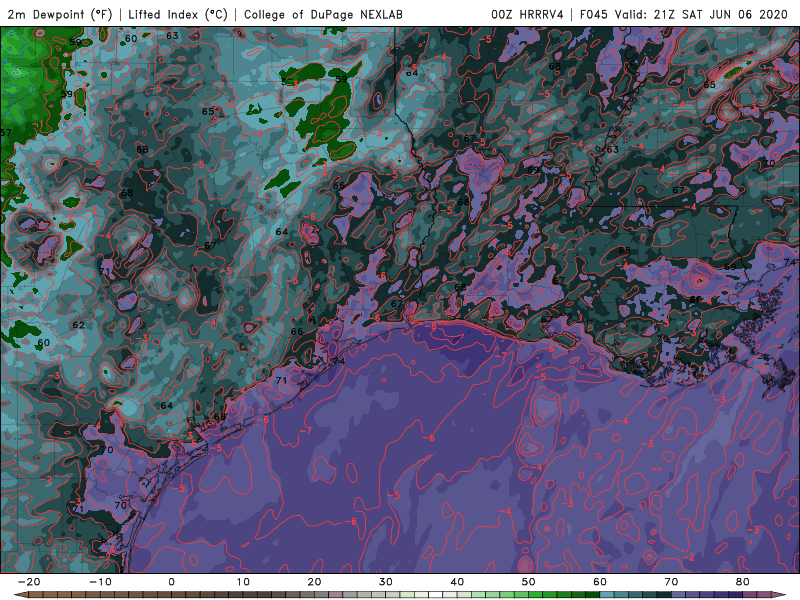Viewport: 800px width, 600px height.
Task: Click the '0' label on the color scale
Action: click(171, 582)
